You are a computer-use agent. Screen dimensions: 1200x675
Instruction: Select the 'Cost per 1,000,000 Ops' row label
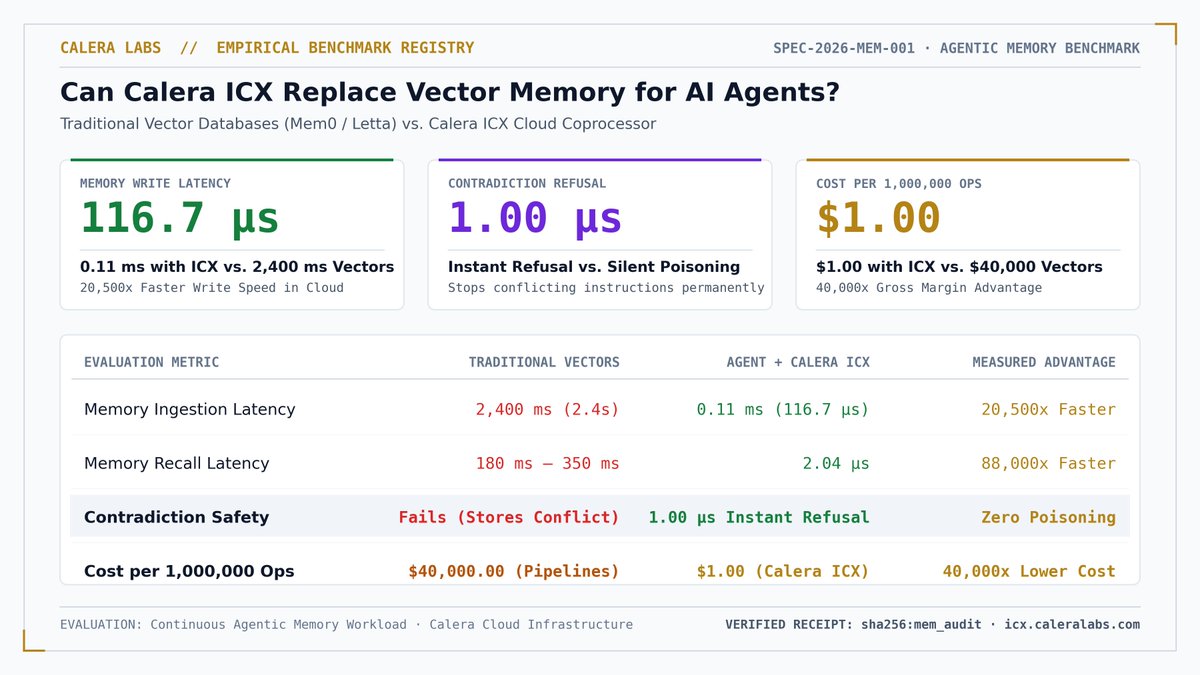pos(189,572)
